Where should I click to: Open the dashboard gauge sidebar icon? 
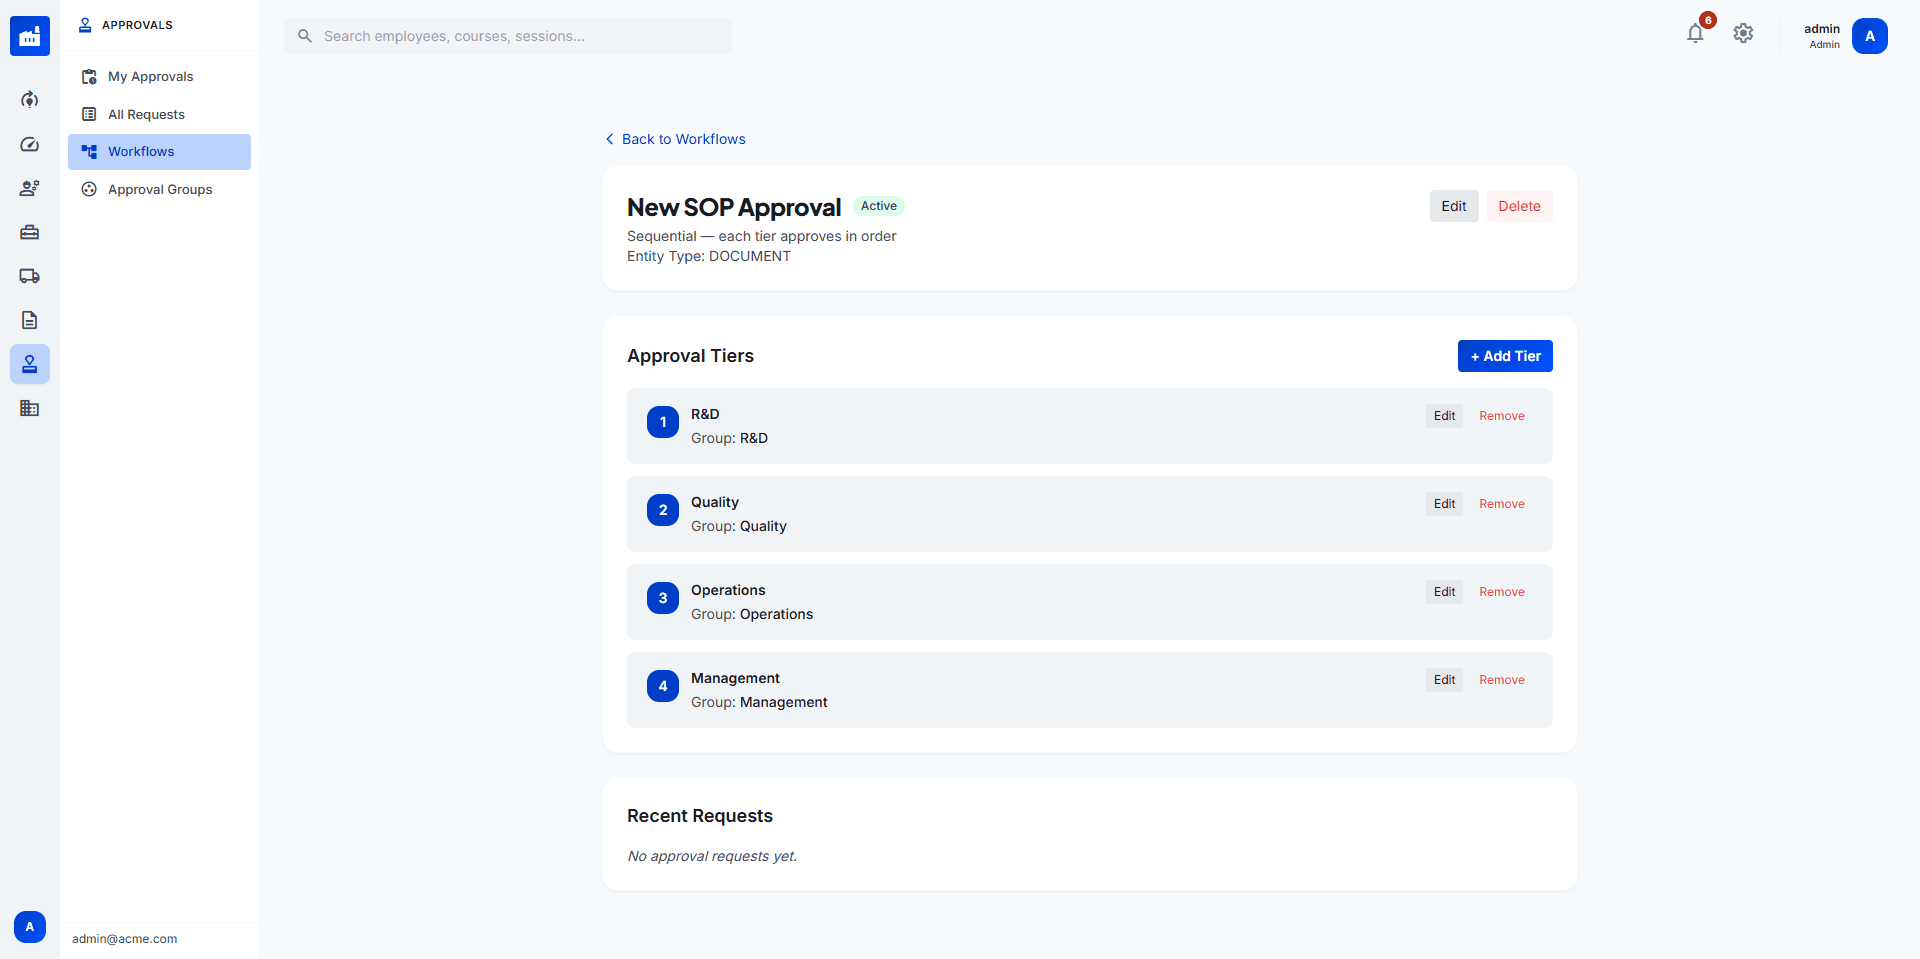pos(30,144)
